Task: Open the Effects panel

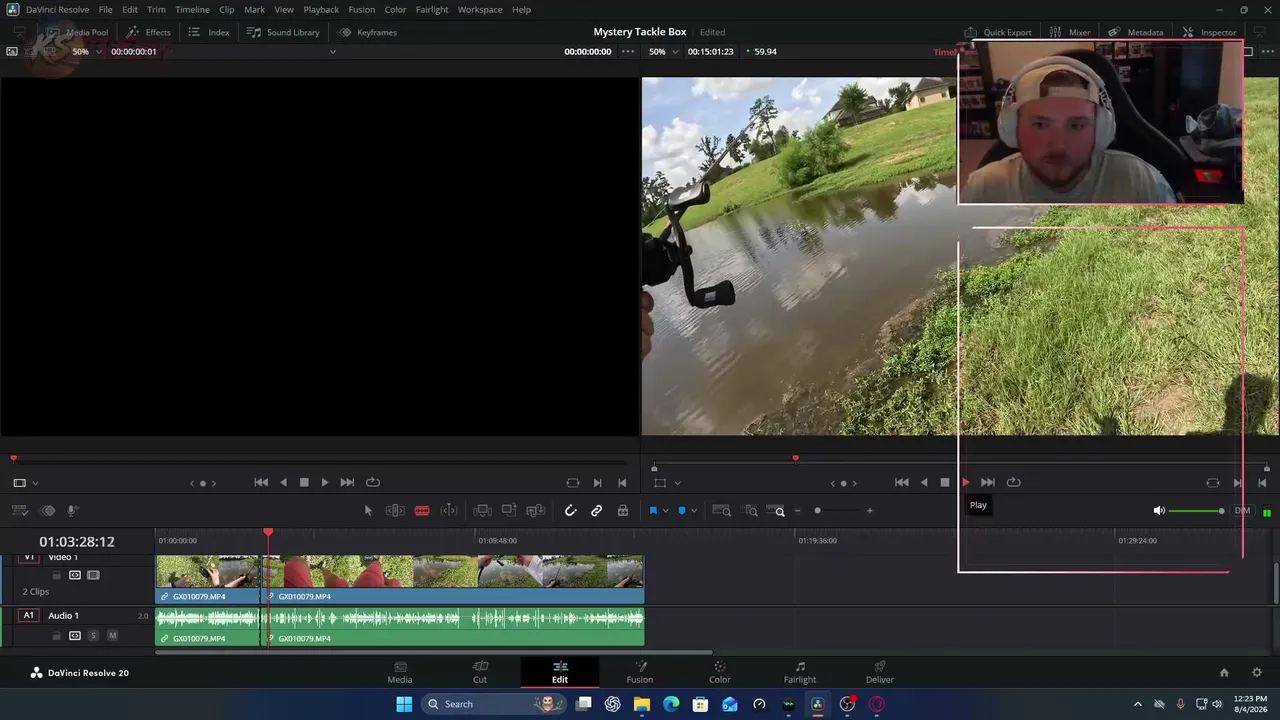Action: pos(149,32)
